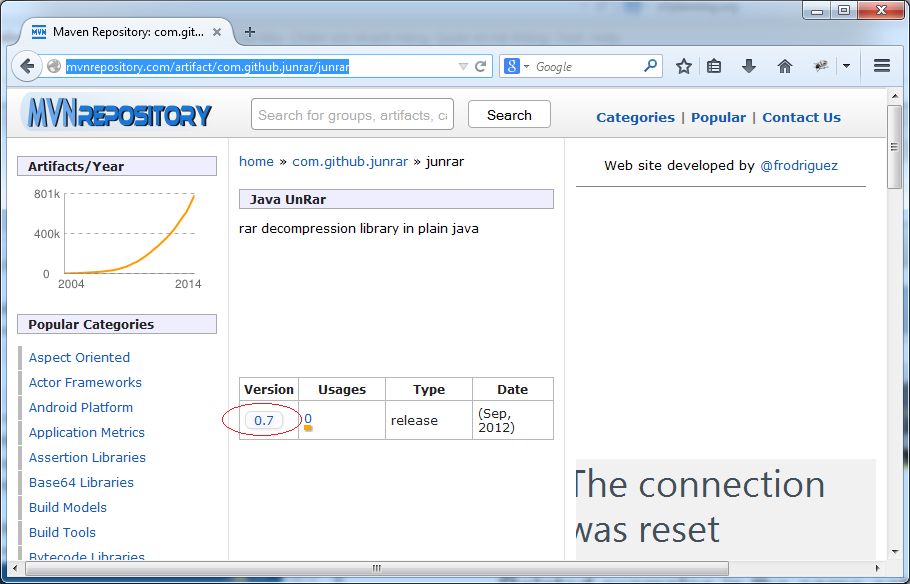Open the URL history dropdown arrow

[463, 66]
